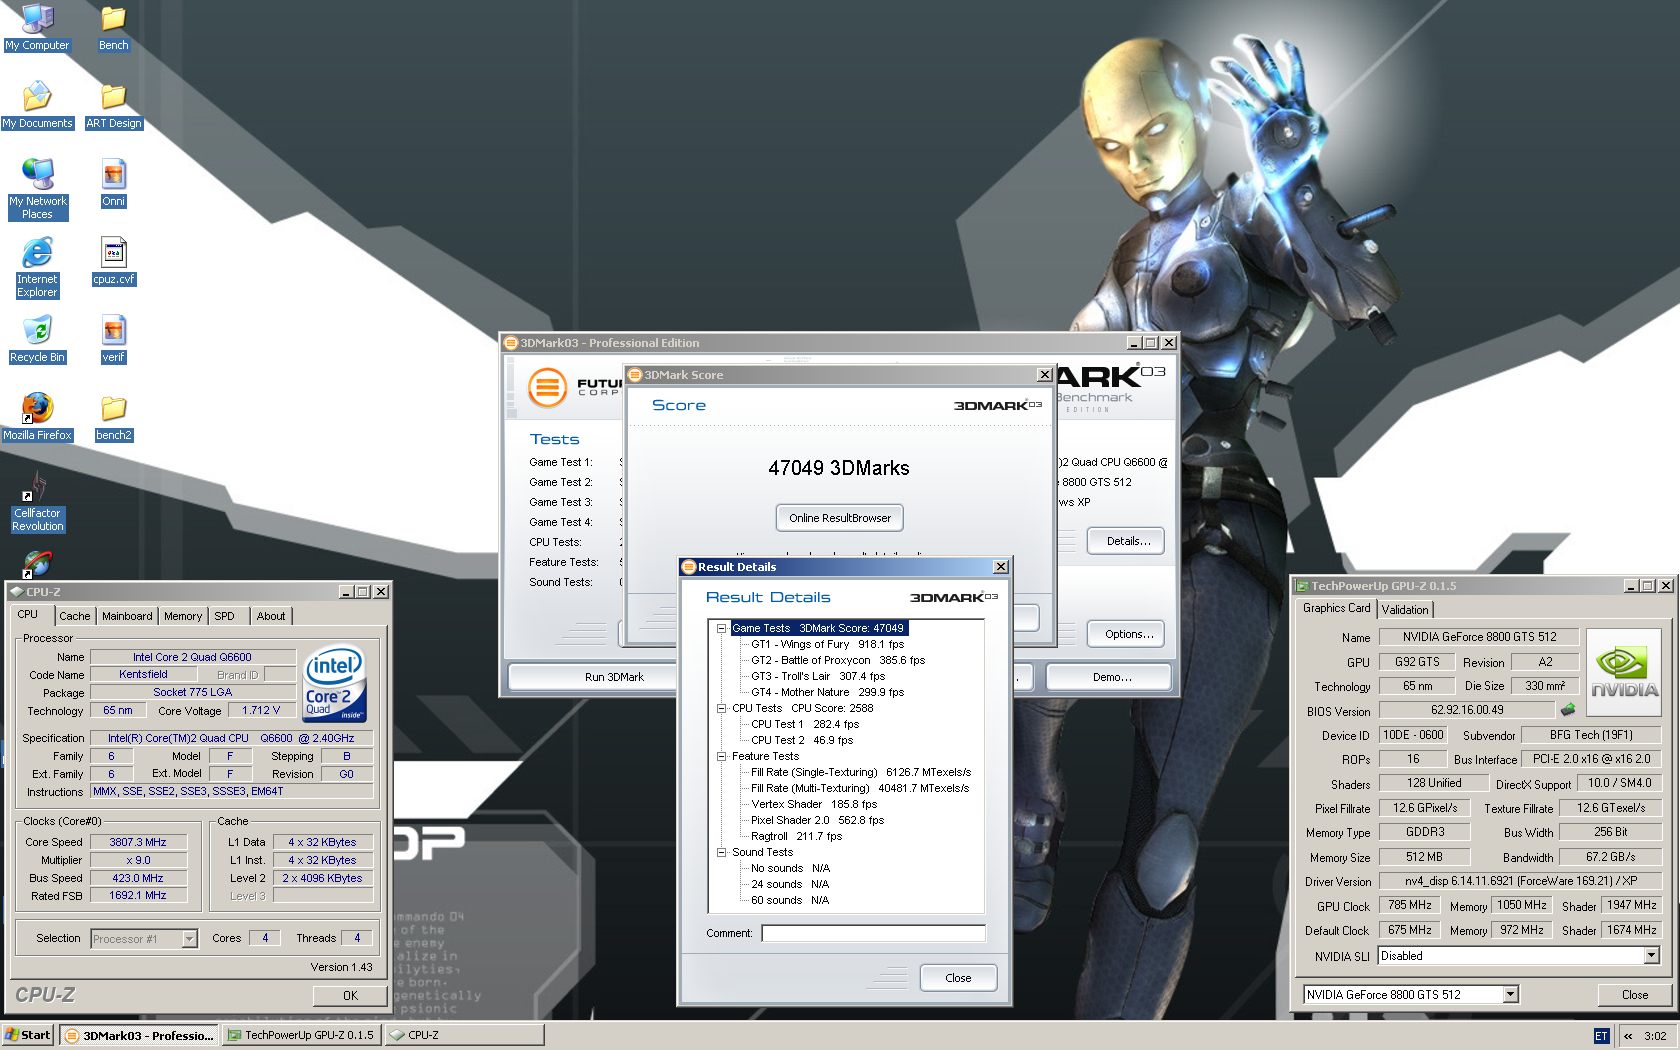Click the BIOS save chip icon in GPU-Z

(1568, 710)
